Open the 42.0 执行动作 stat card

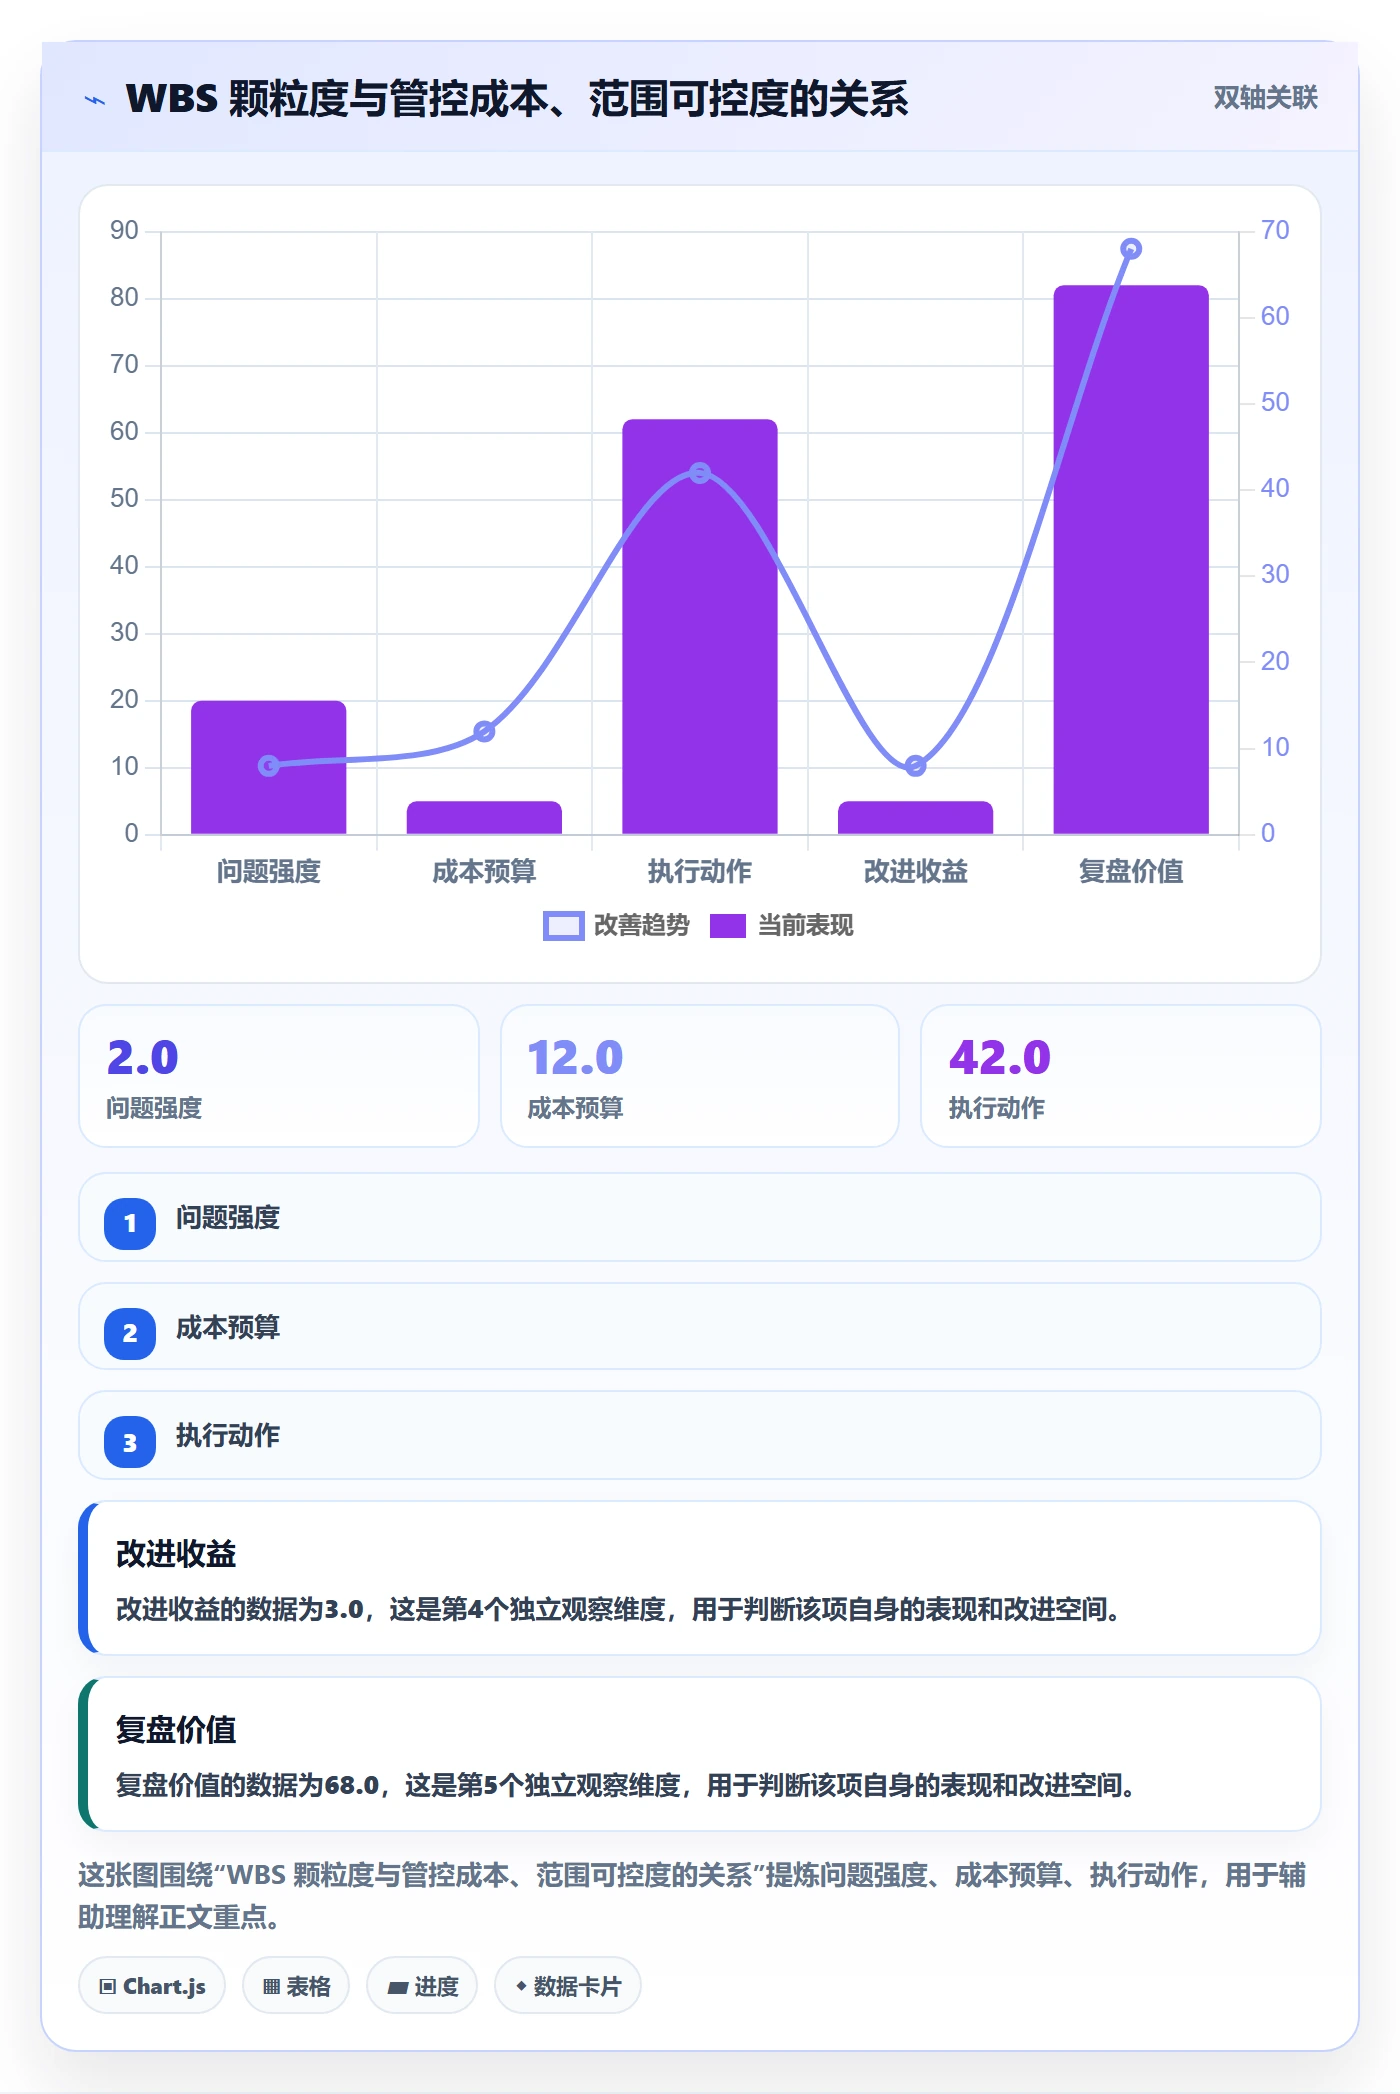(1121, 1076)
